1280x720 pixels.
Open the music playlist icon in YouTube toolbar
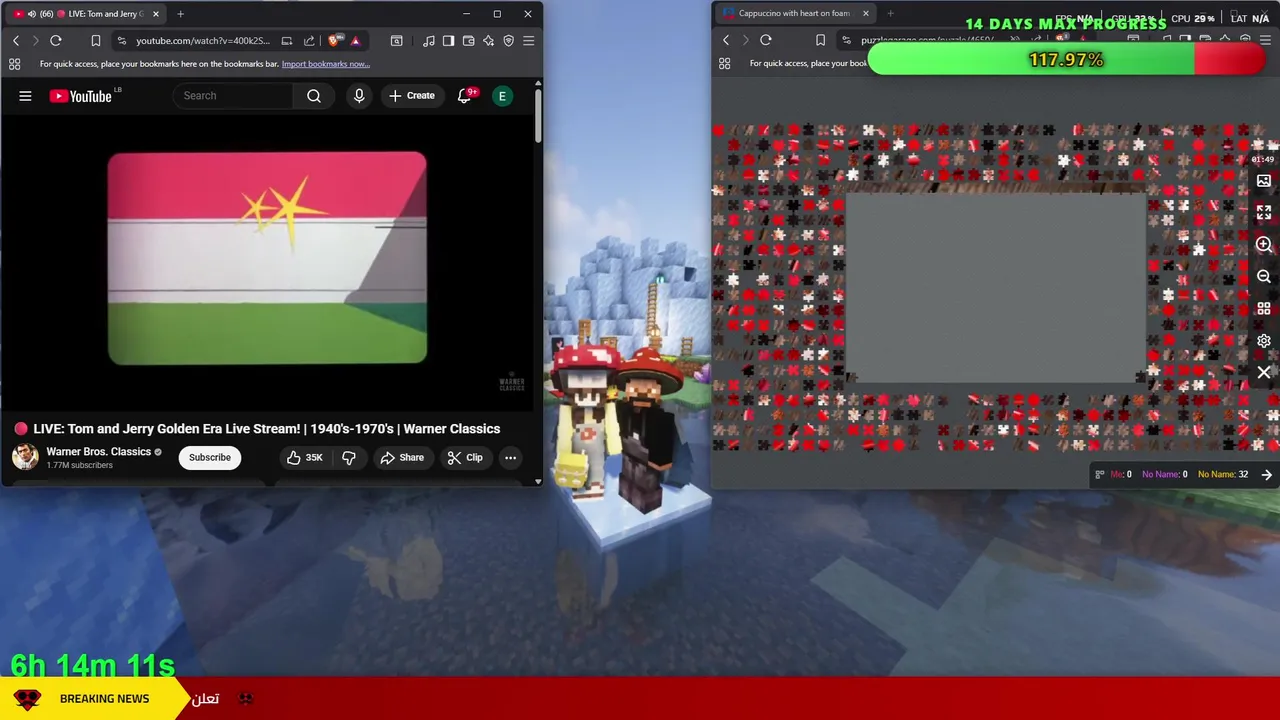point(429,40)
